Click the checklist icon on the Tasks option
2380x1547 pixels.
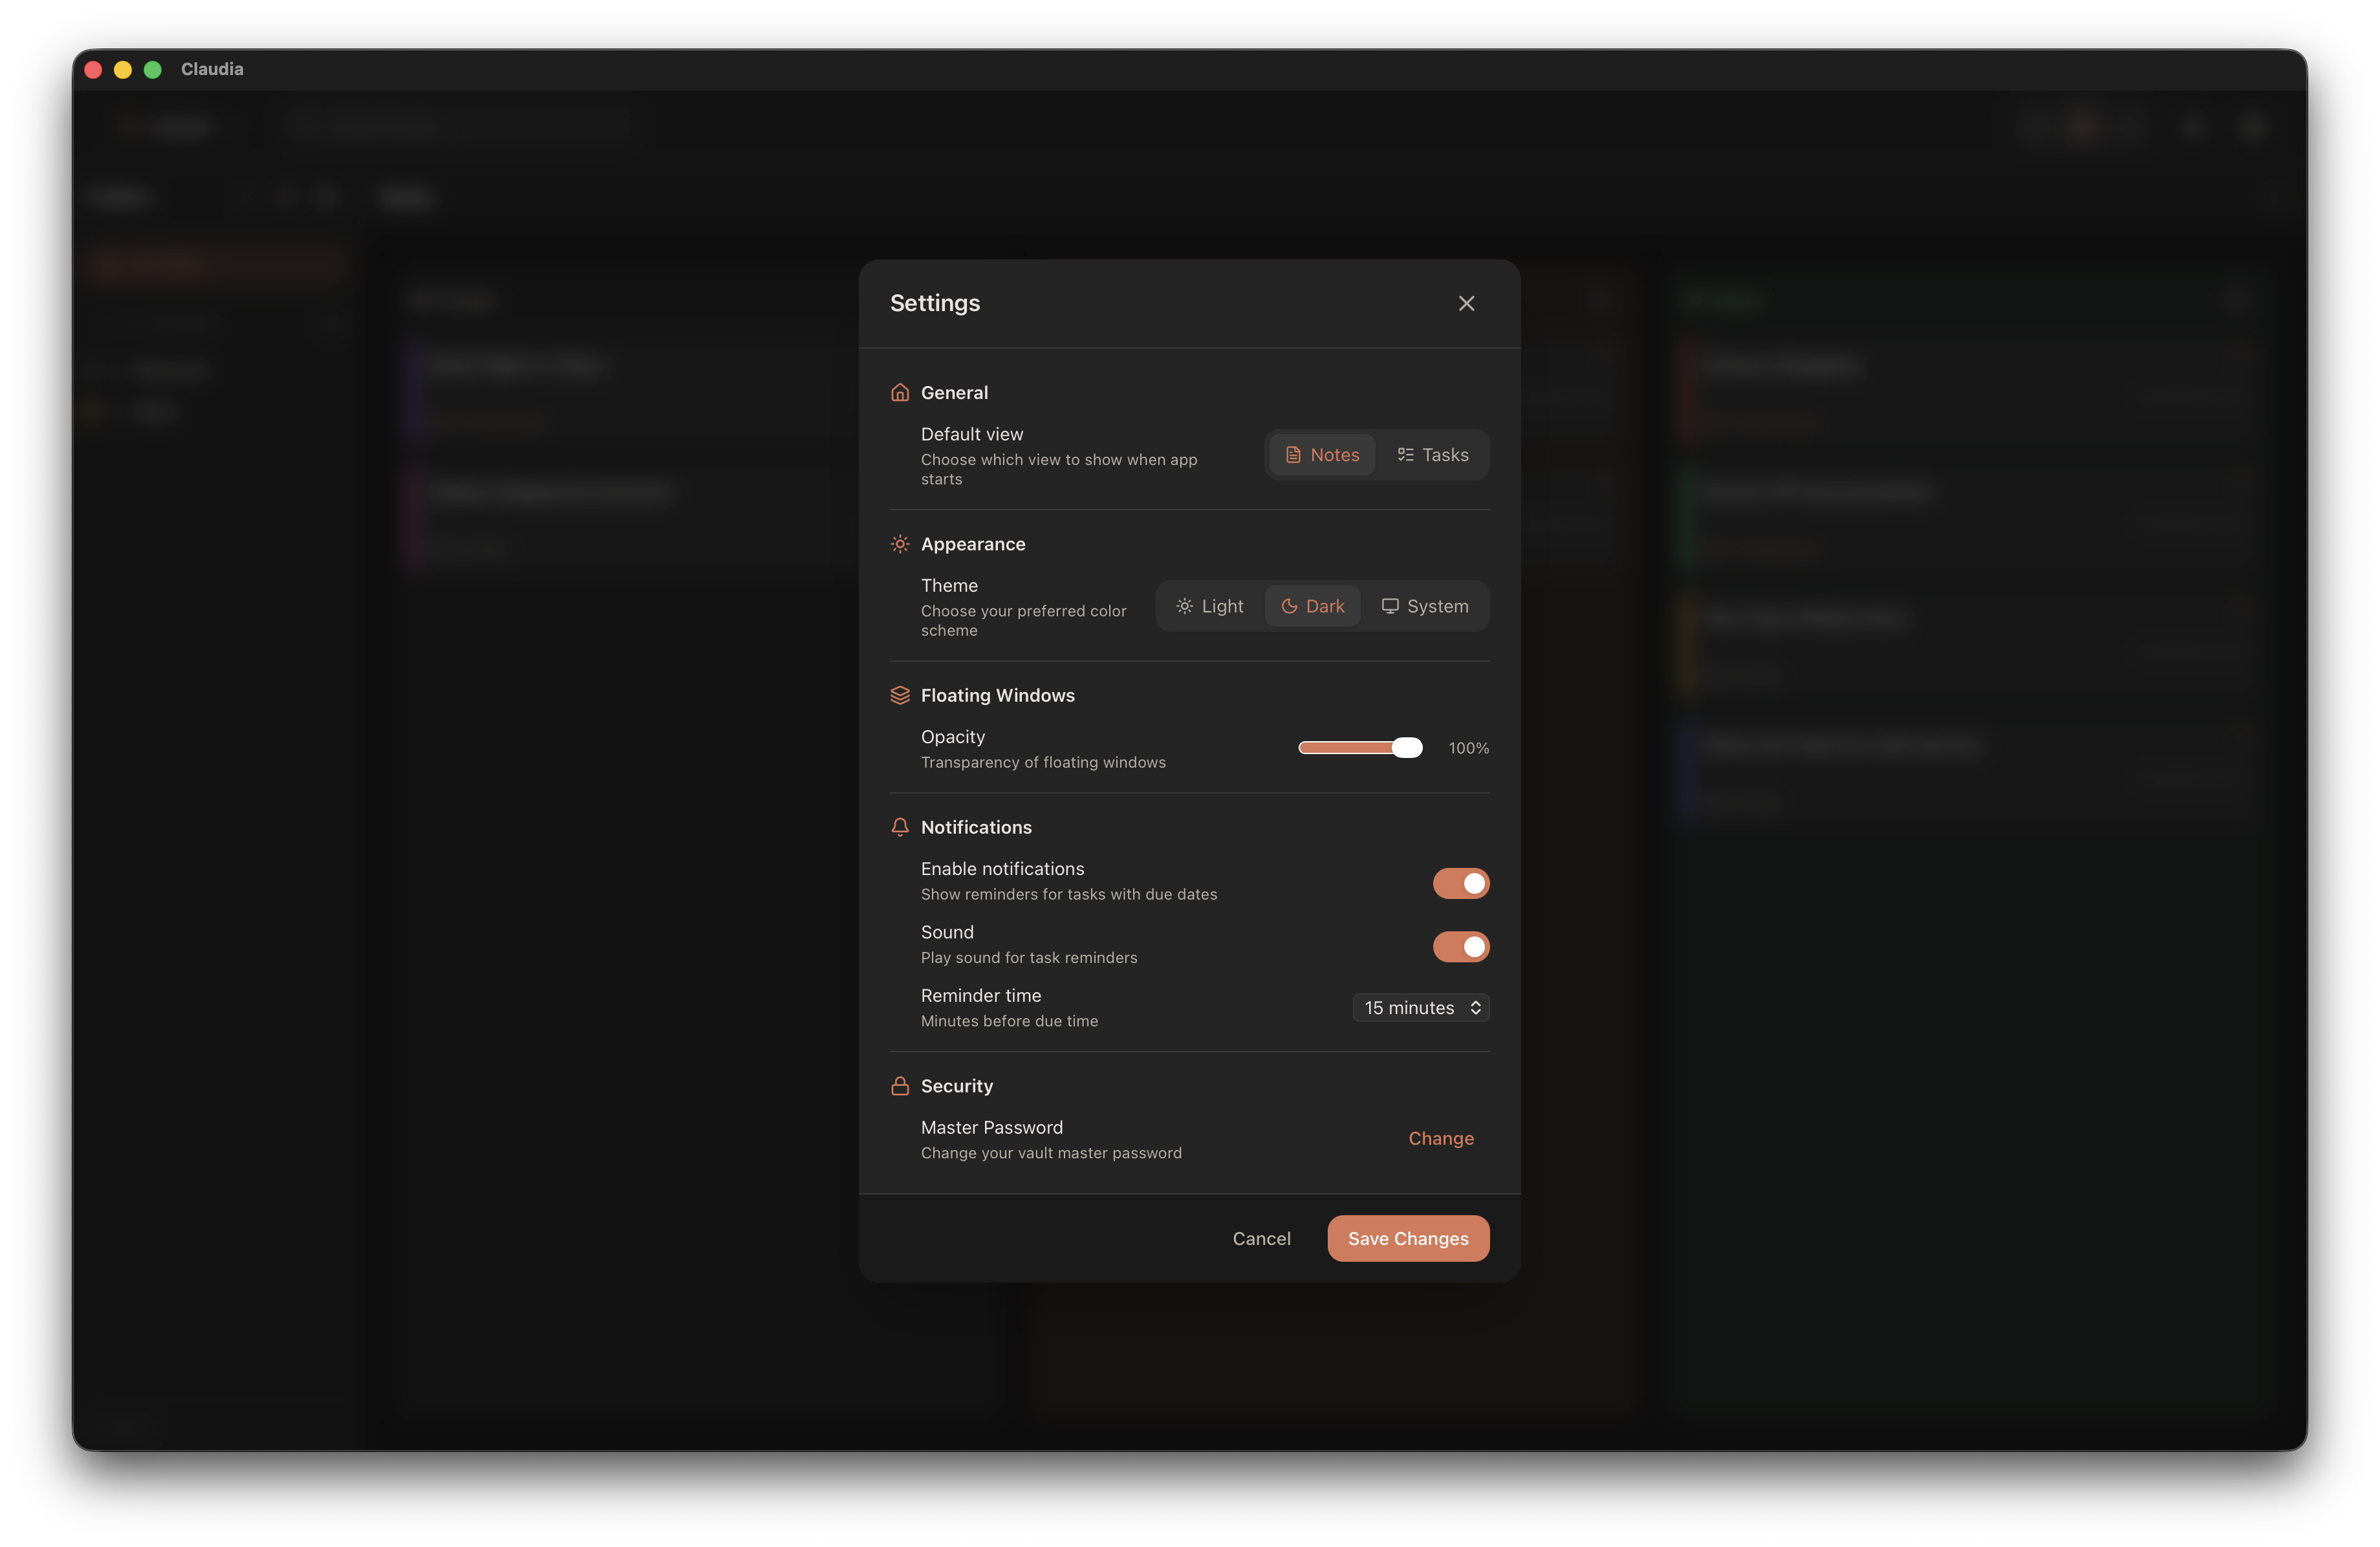pyautogui.click(x=1405, y=454)
